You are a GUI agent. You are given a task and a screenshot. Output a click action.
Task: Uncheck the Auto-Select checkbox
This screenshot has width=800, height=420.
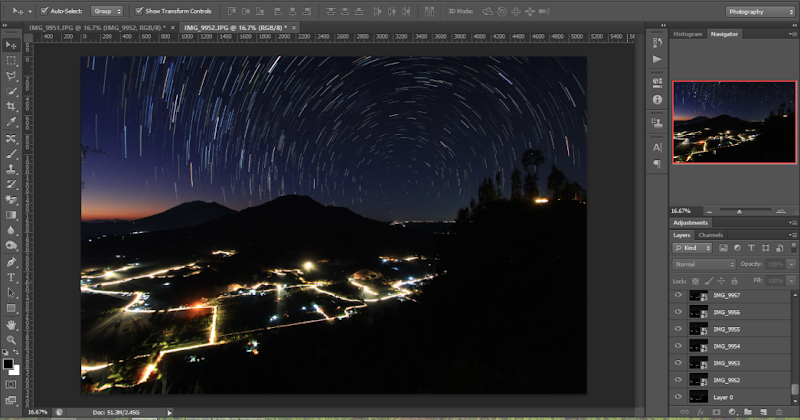click(44, 11)
